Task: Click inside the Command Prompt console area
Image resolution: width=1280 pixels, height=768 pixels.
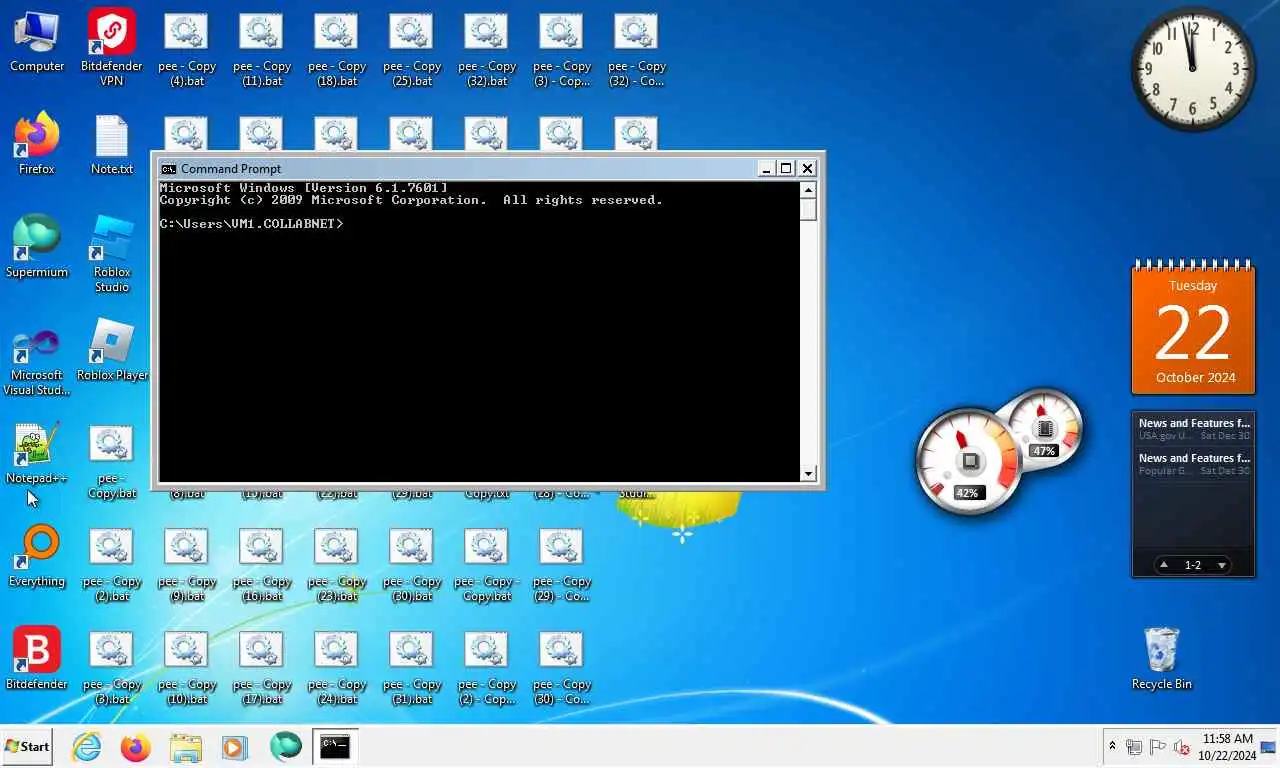Action: (479, 332)
